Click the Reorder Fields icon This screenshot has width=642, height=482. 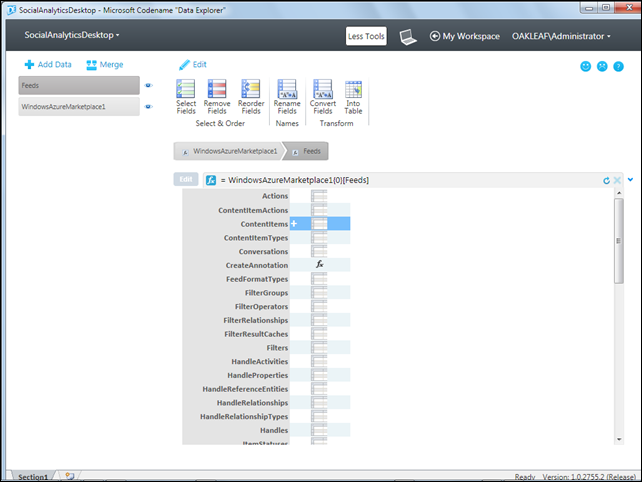(251, 89)
